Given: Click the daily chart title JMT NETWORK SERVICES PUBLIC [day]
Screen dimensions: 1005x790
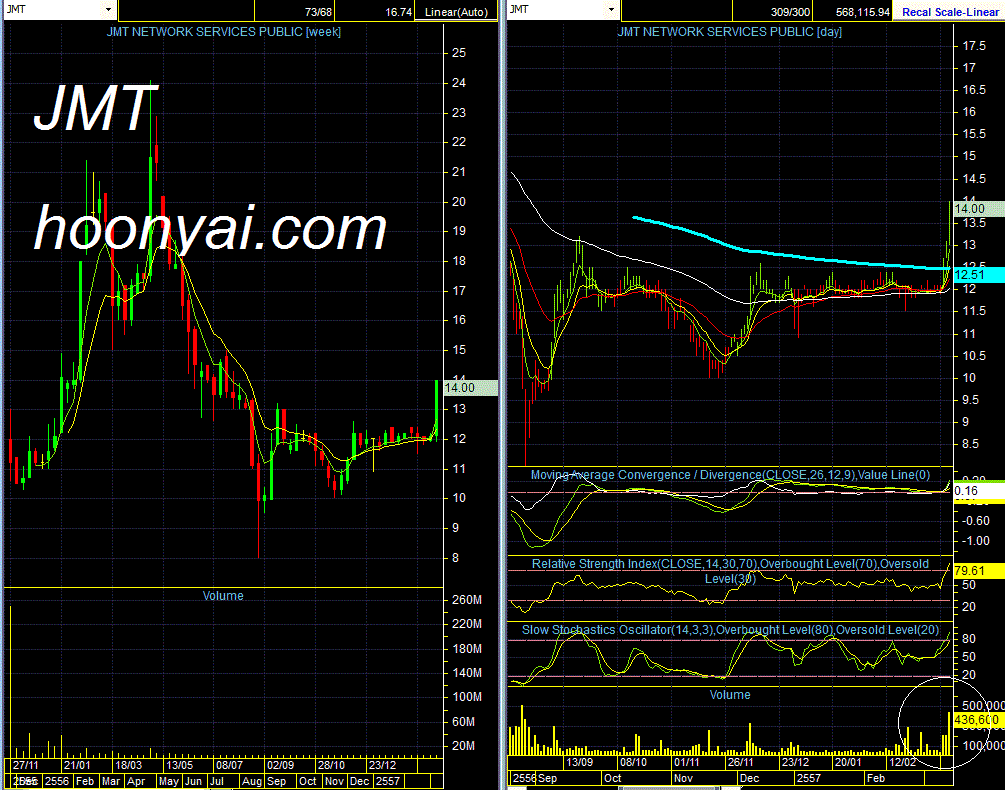Looking at the screenshot, I should coord(729,31).
